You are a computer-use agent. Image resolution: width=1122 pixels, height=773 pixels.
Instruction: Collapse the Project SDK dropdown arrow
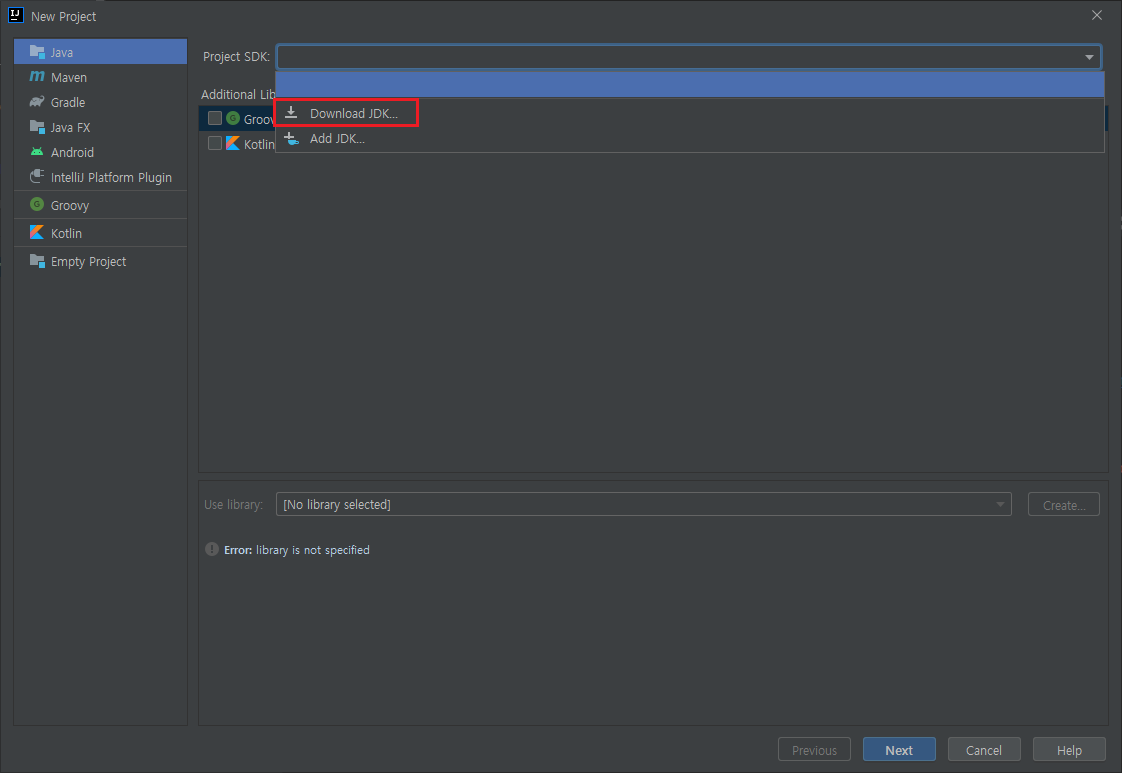click(x=1089, y=57)
